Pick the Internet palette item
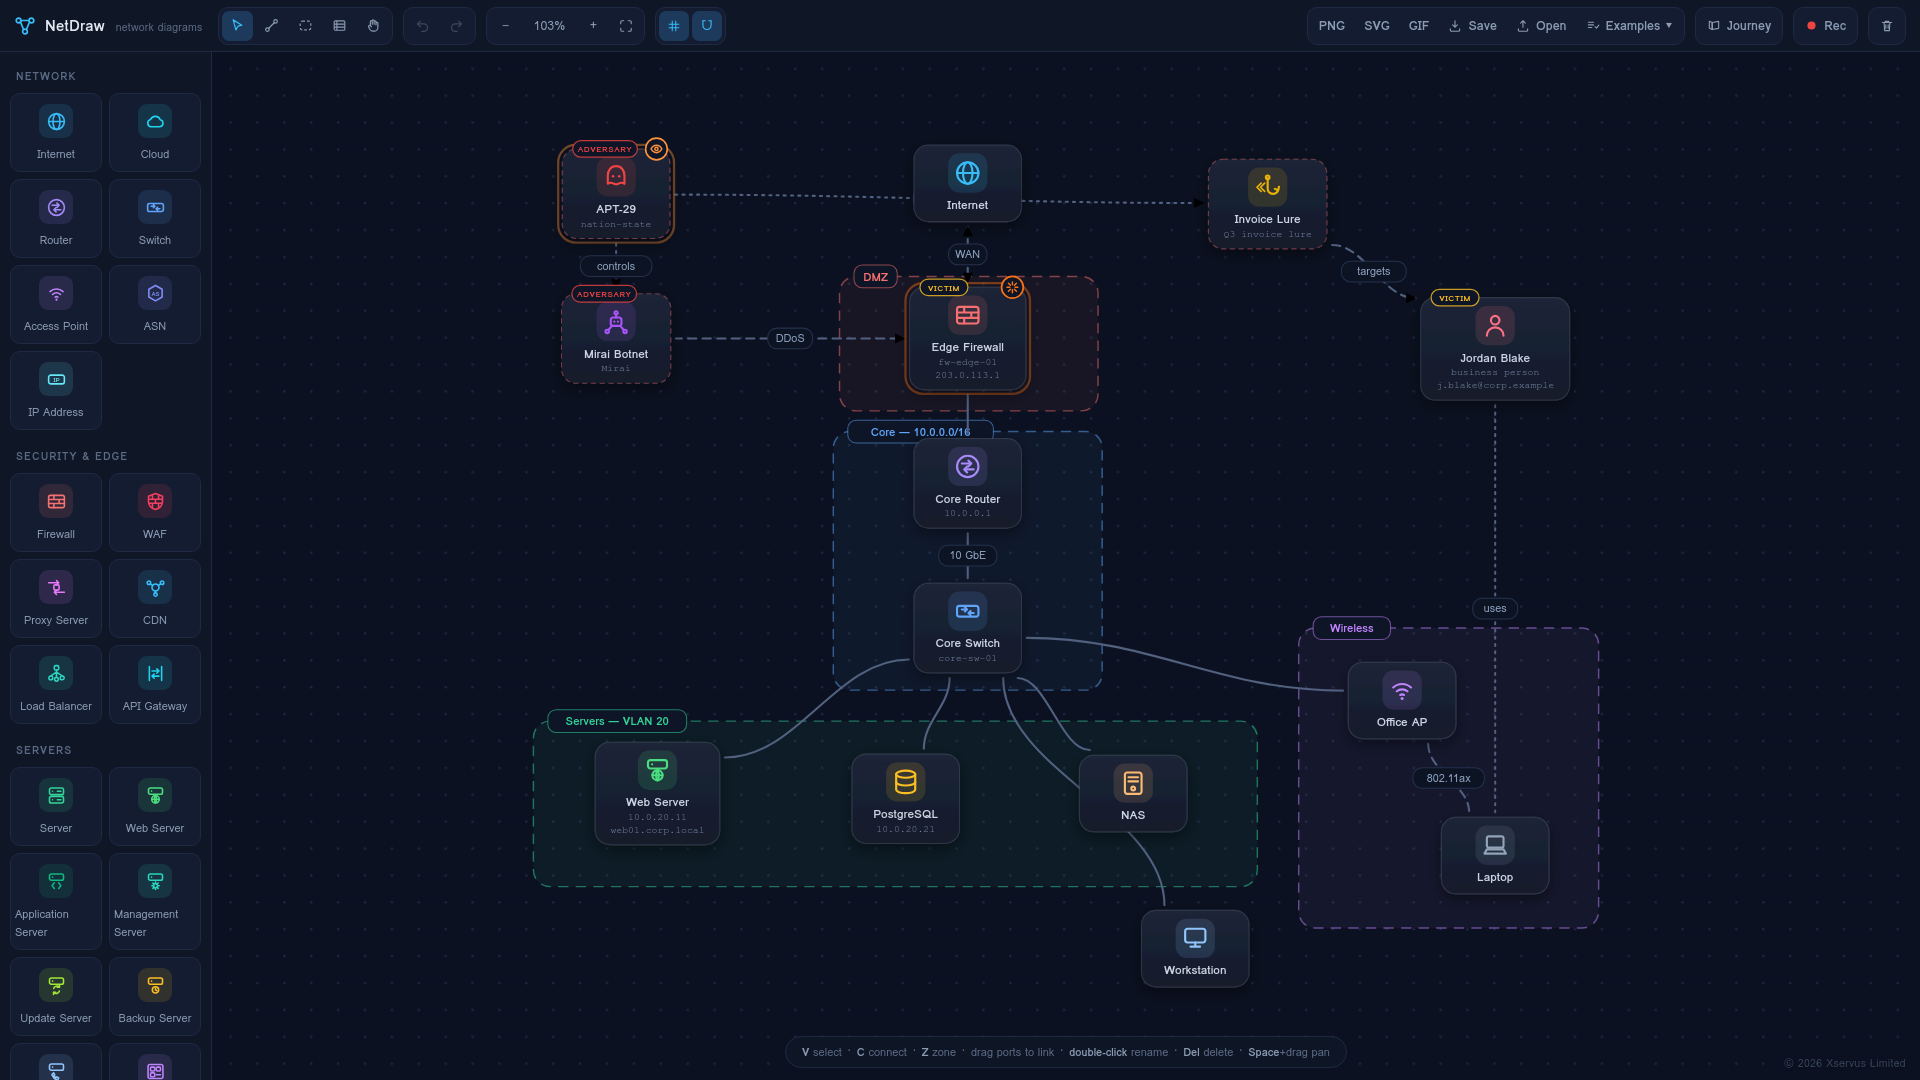Viewport: 1920px width, 1080px height. (x=56, y=133)
